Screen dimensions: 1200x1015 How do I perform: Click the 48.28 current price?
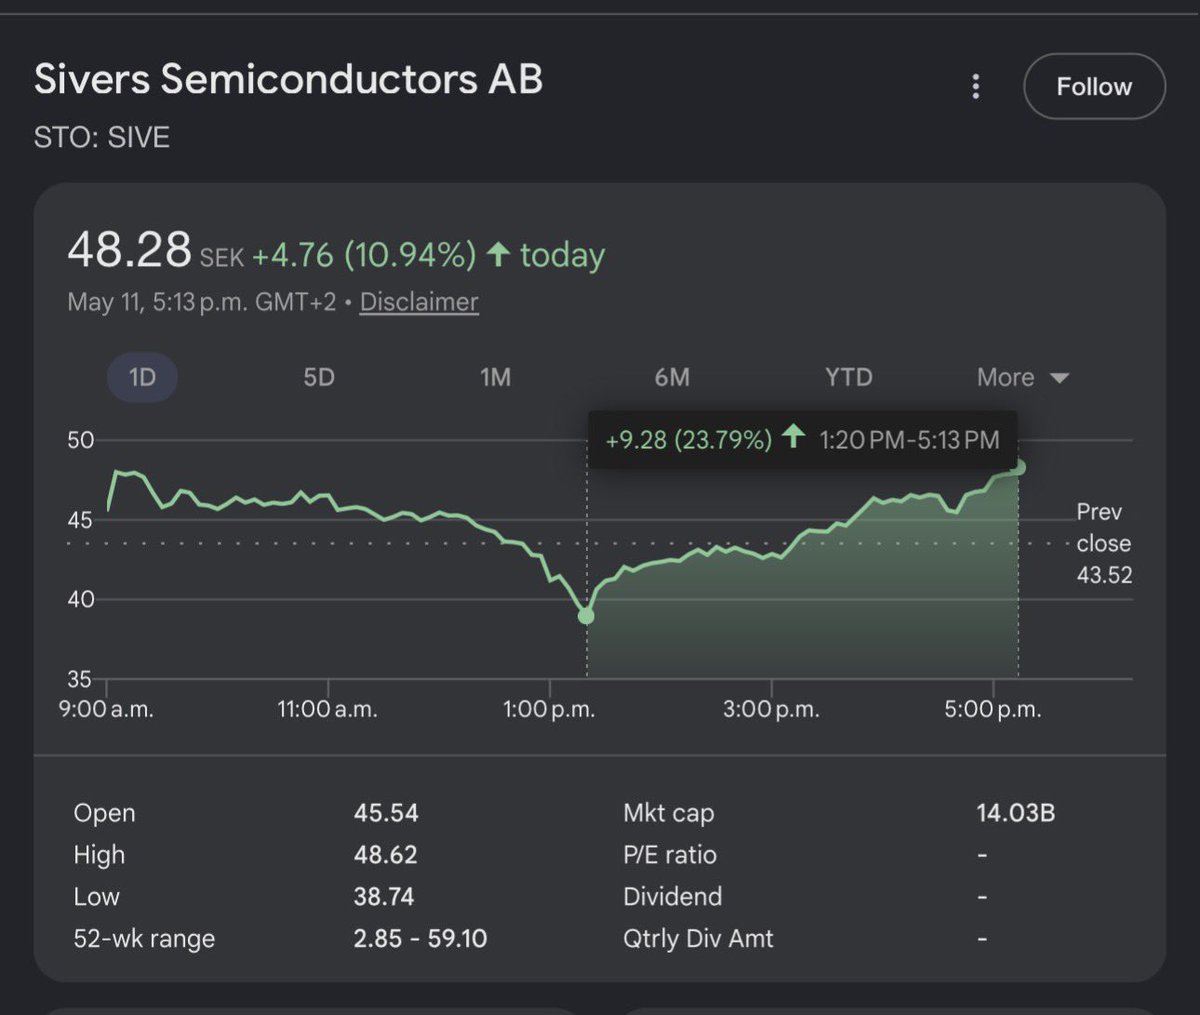(129, 250)
